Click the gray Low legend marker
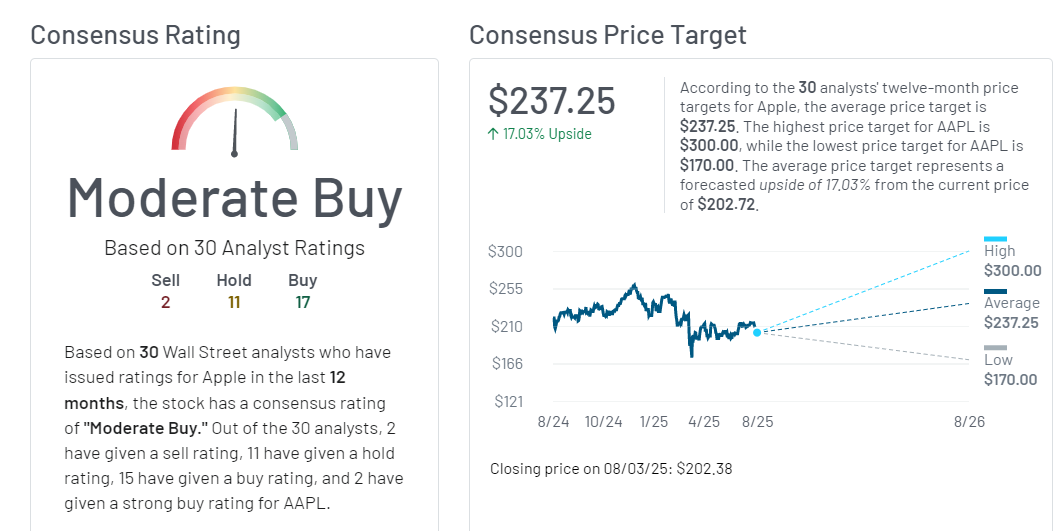The height and width of the screenshot is (531, 1053). click(x=995, y=348)
